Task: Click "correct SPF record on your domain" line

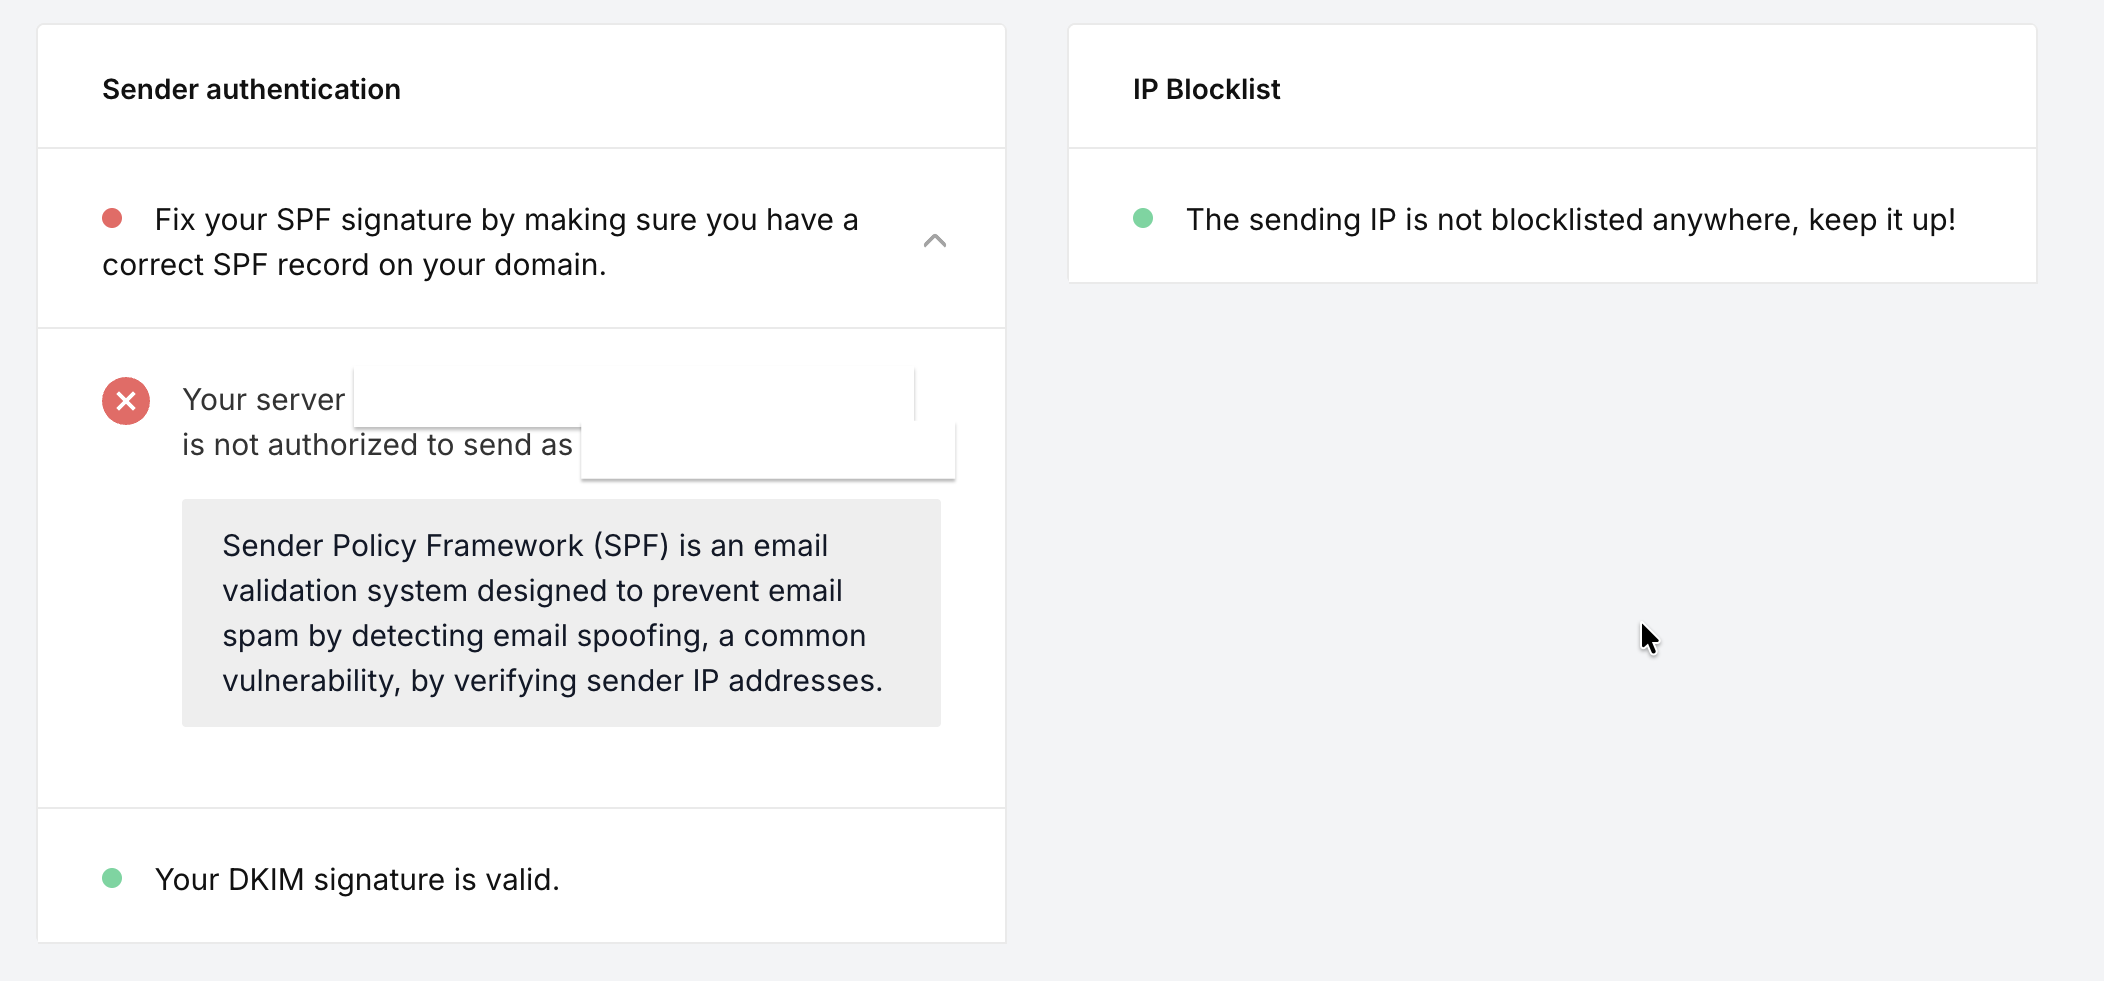Action: (354, 265)
